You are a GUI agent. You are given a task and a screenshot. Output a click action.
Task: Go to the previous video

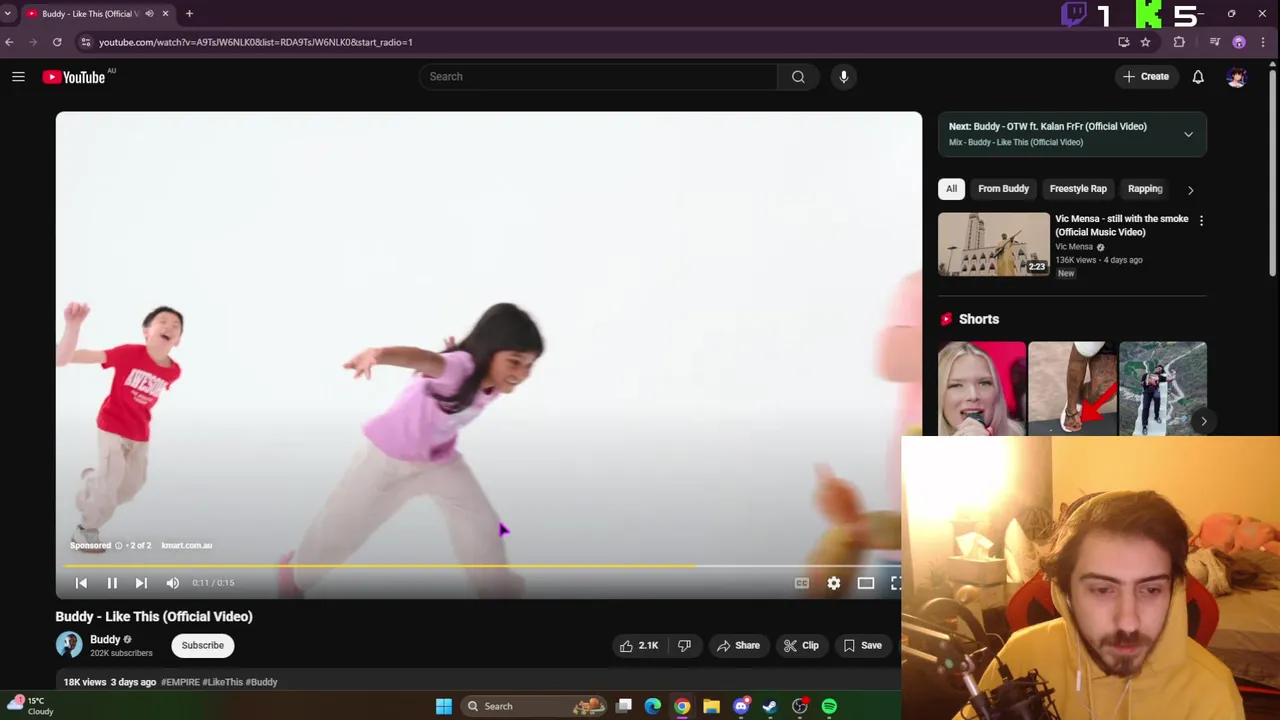click(x=81, y=583)
